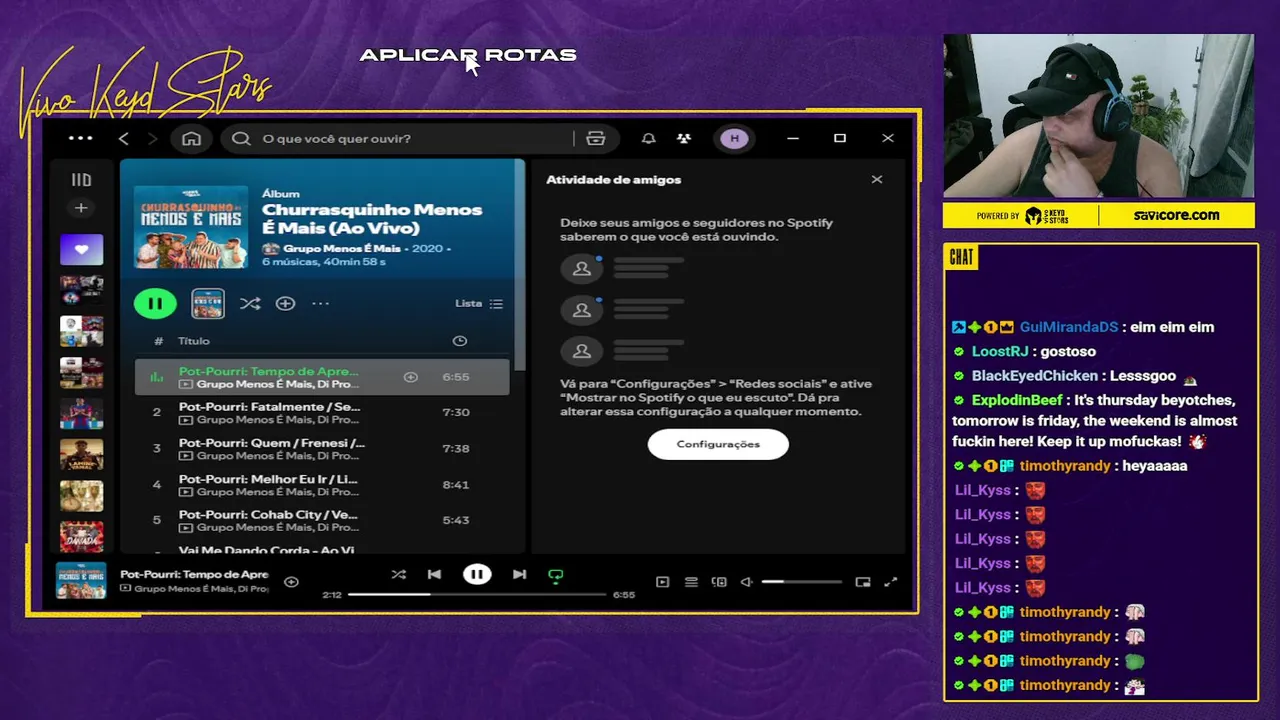Toggle shuffle in player bar
This screenshot has width=1280, height=720.
pos(398,574)
